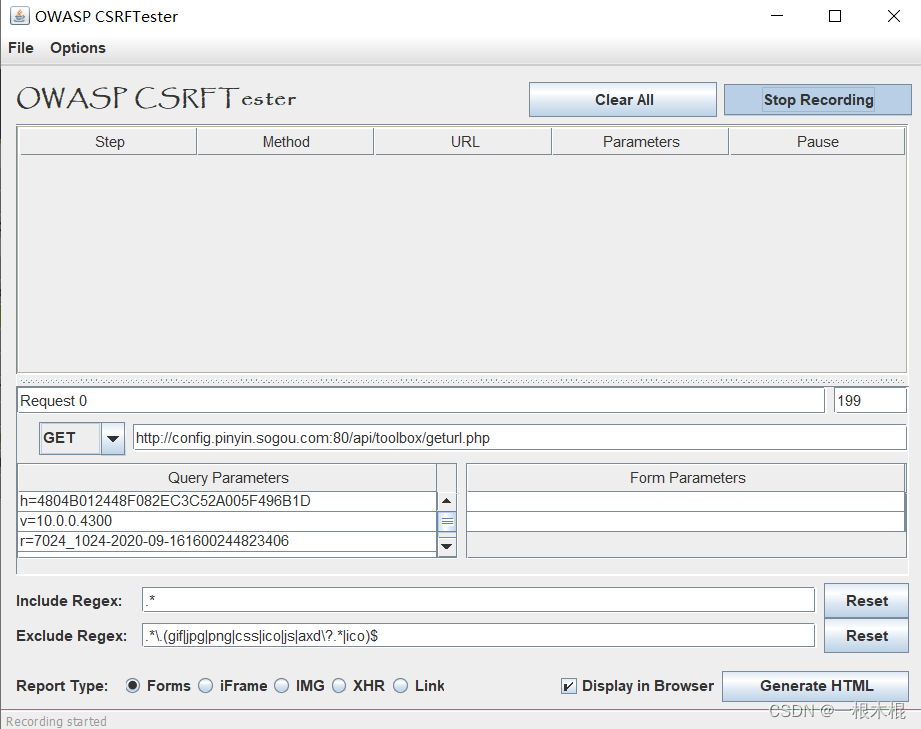Click the Include Regex input field

click(x=478, y=600)
